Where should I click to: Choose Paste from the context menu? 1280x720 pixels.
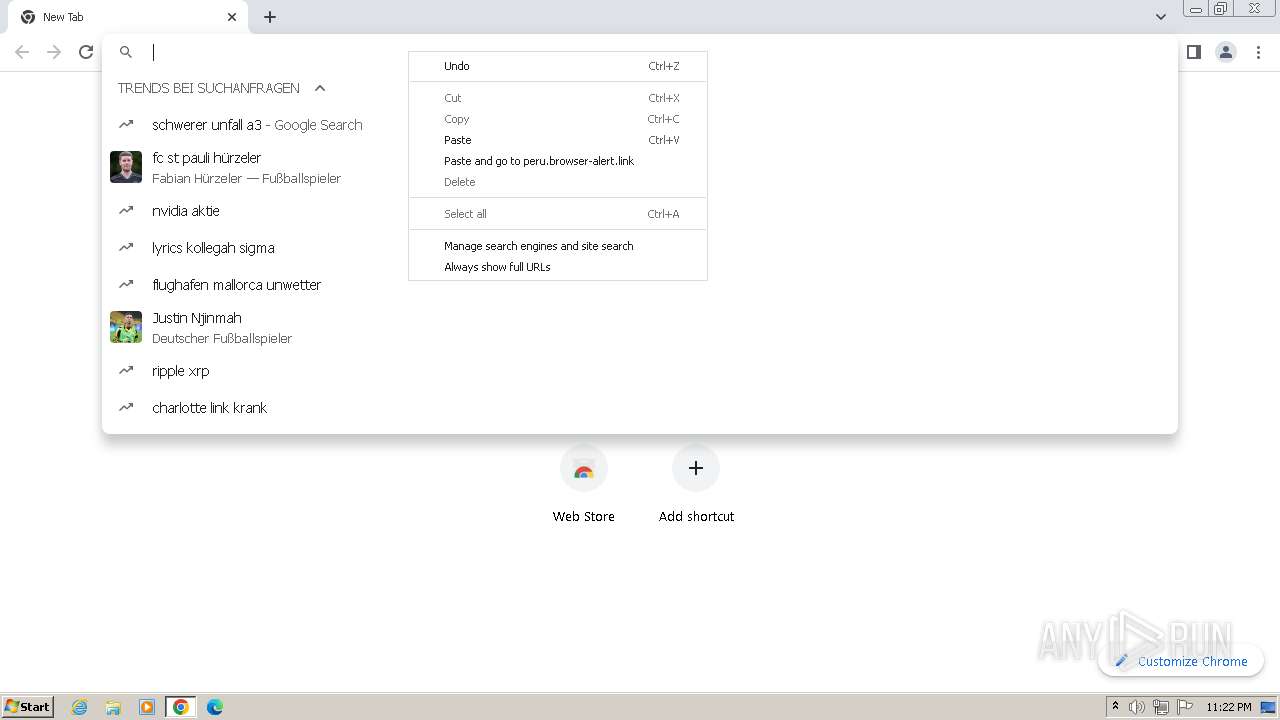(558, 140)
